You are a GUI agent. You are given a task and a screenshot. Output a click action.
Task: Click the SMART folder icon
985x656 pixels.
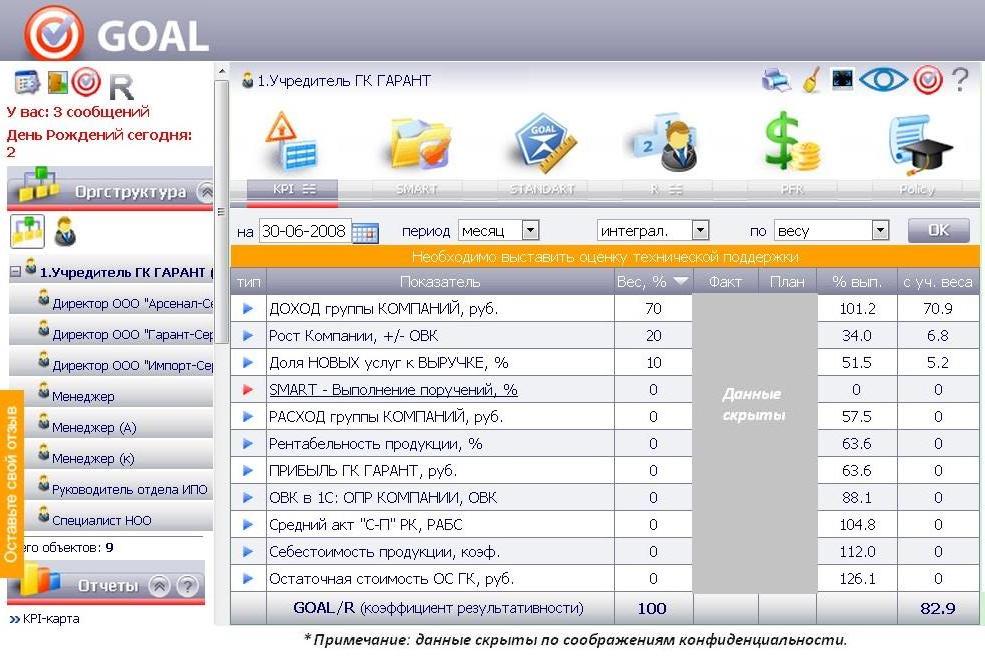[419, 144]
